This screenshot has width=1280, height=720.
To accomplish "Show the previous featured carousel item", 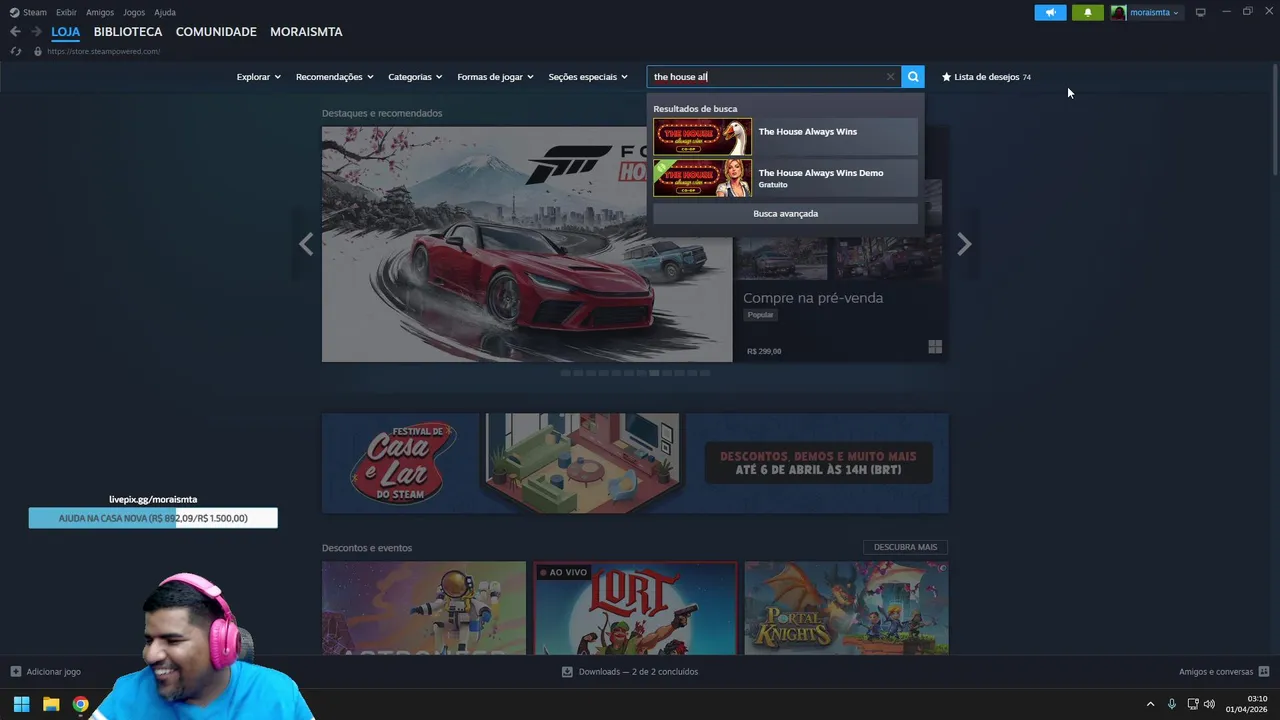I will tap(306, 244).
